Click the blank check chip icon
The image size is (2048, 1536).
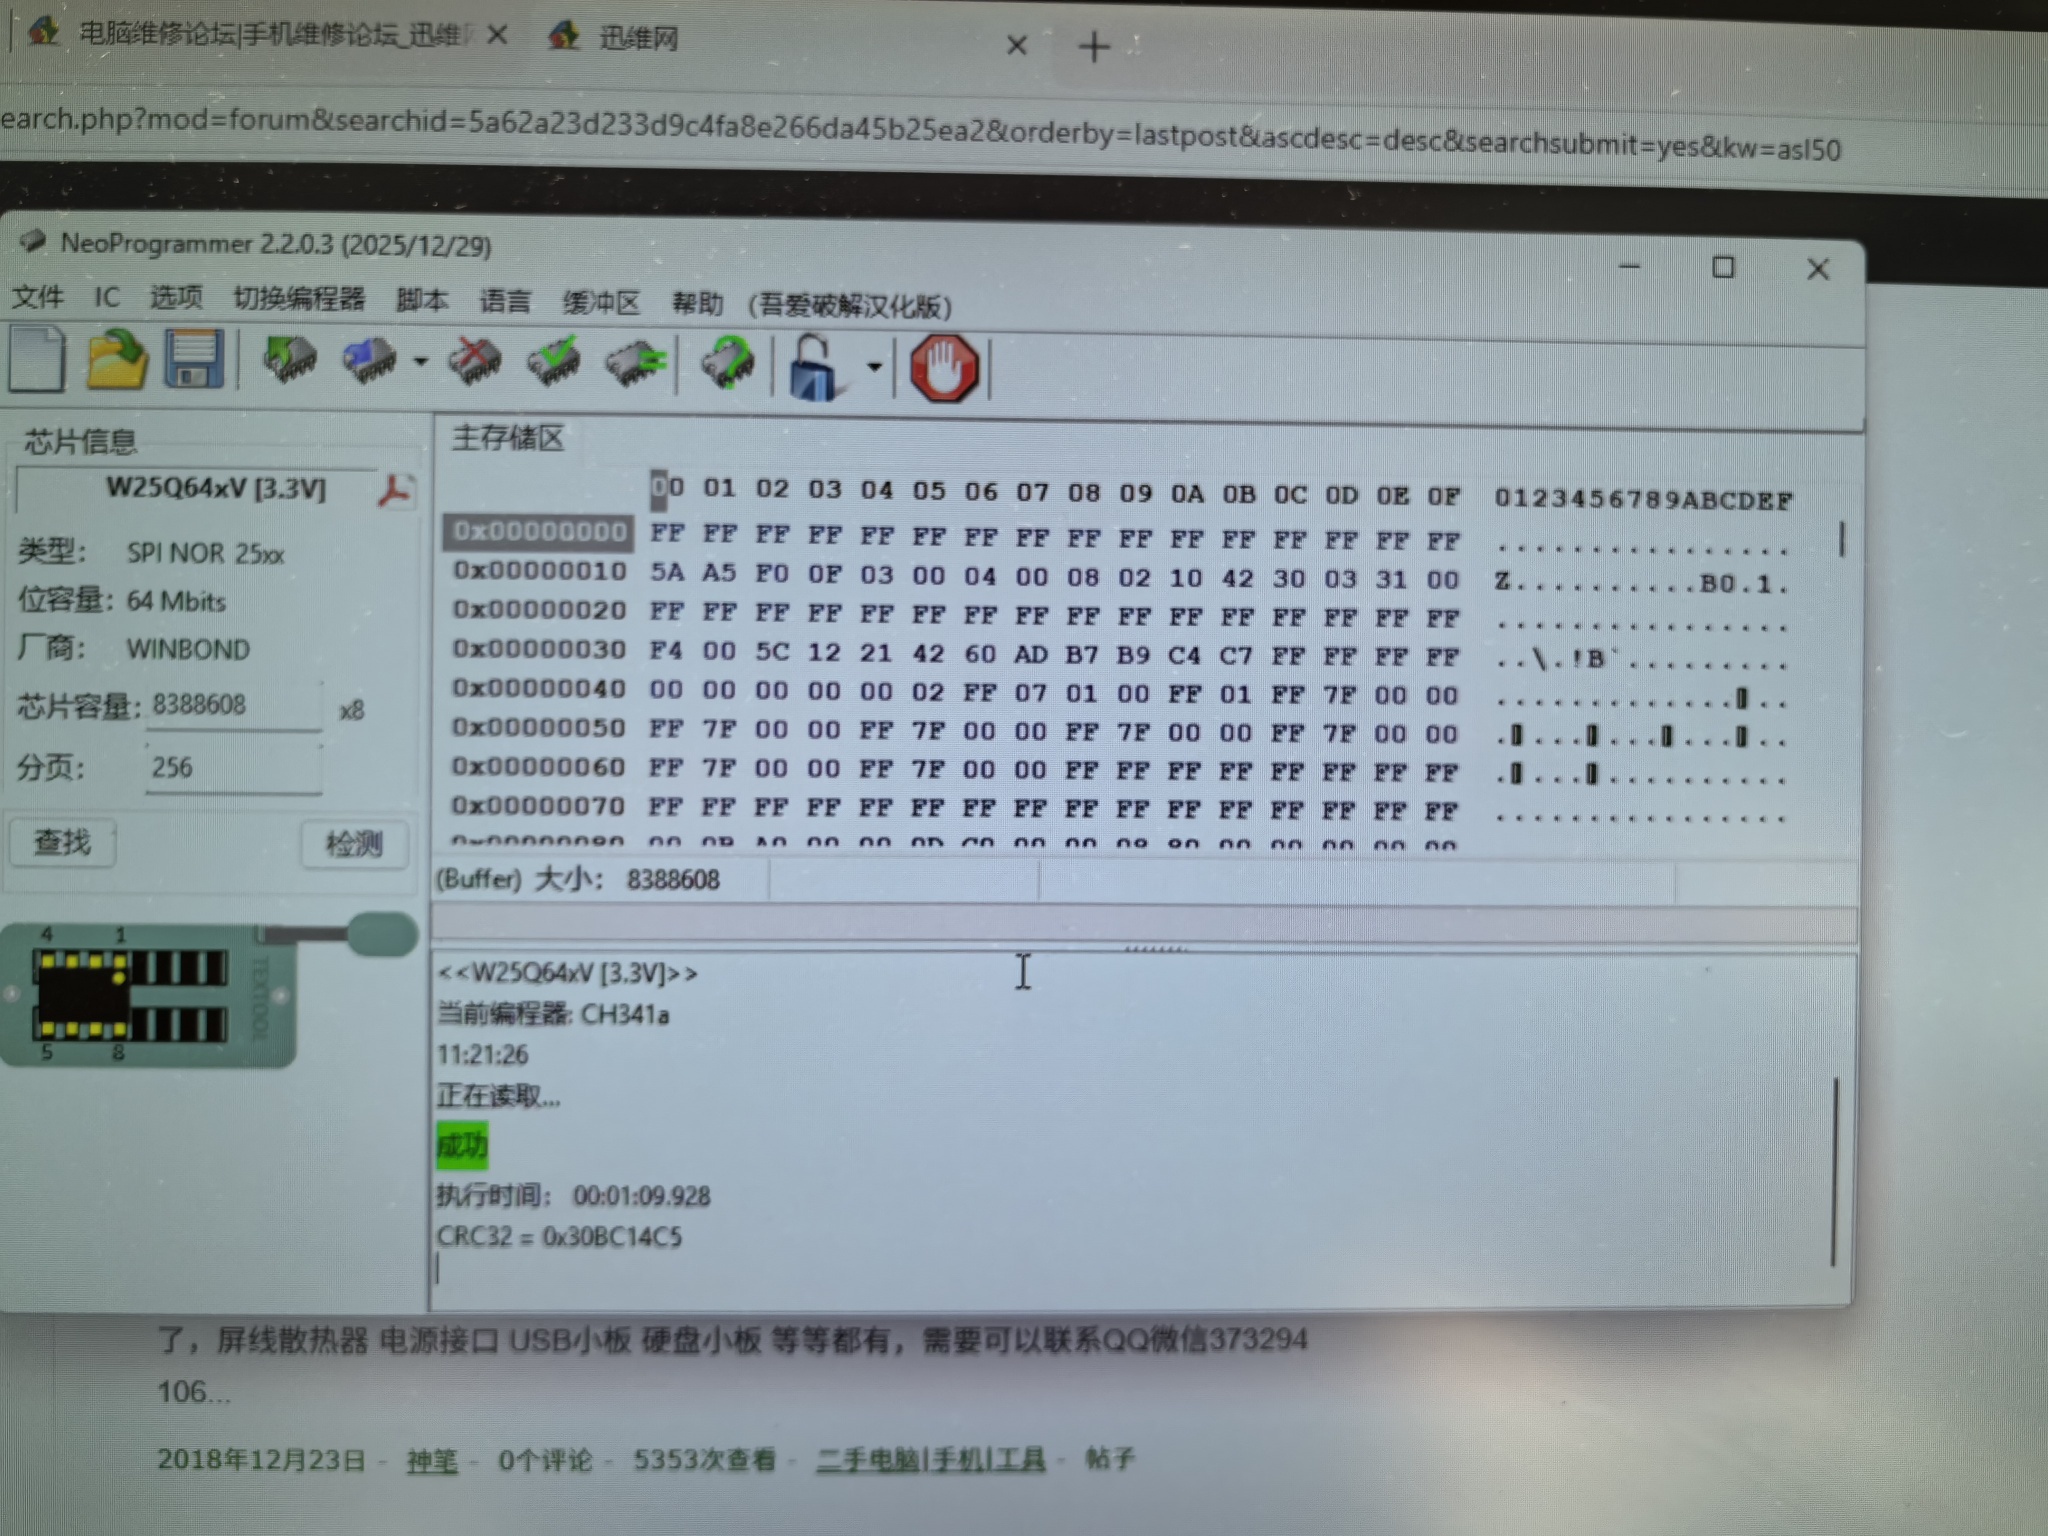[x=634, y=363]
